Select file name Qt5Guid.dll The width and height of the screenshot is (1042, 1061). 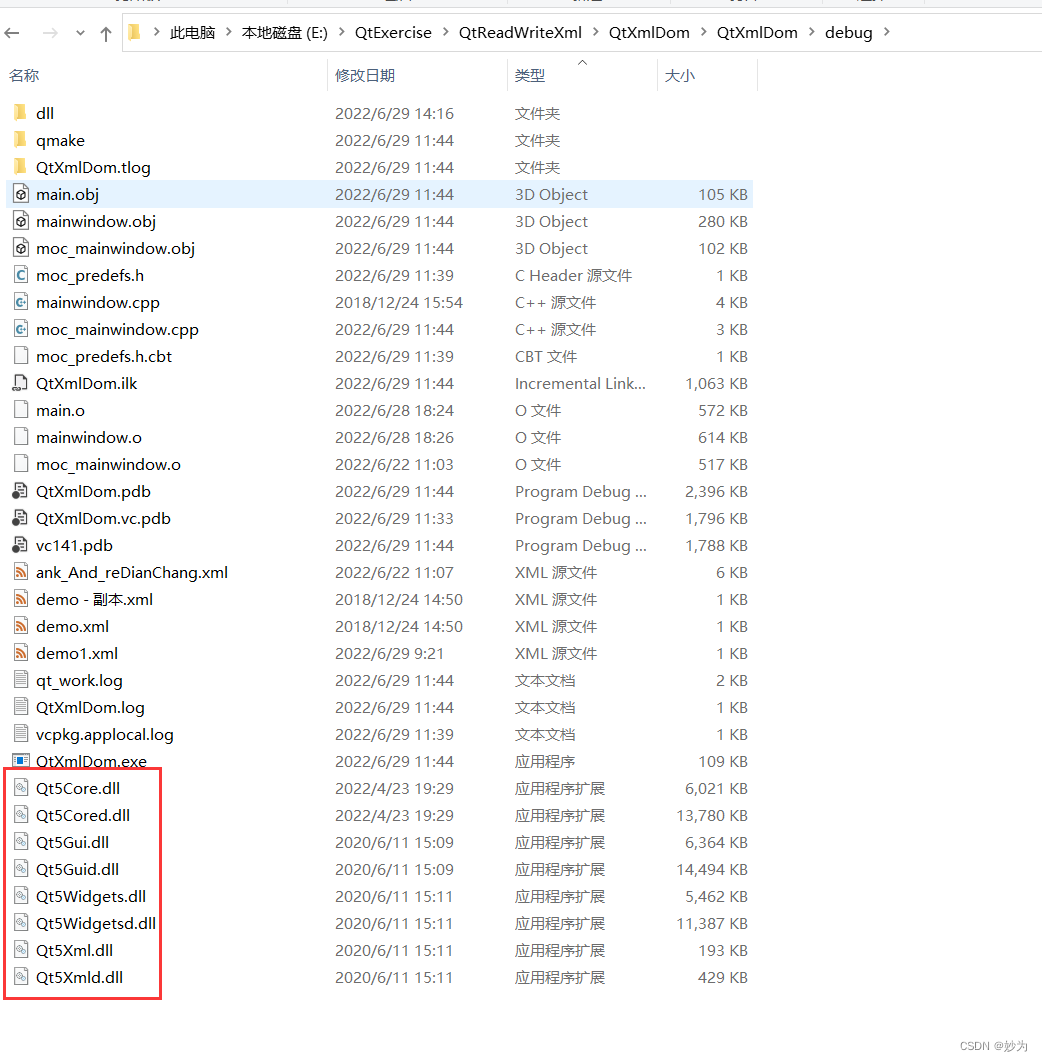(x=77, y=870)
